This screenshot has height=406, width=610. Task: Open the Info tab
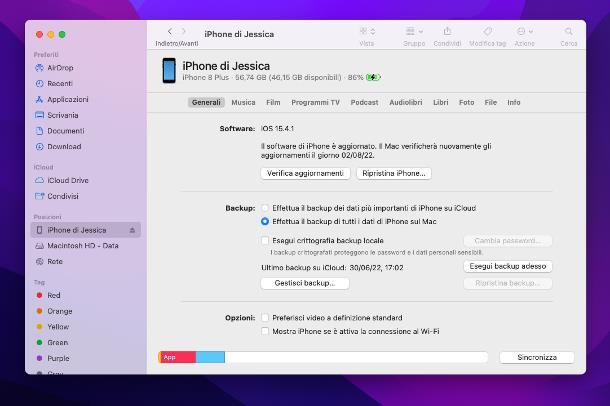coord(514,102)
